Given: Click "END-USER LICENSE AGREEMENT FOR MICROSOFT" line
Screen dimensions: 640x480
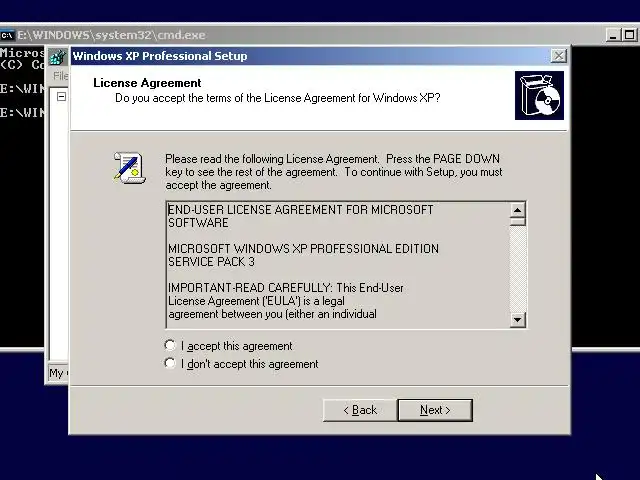Looking at the screenshot, I should (300, 210).
